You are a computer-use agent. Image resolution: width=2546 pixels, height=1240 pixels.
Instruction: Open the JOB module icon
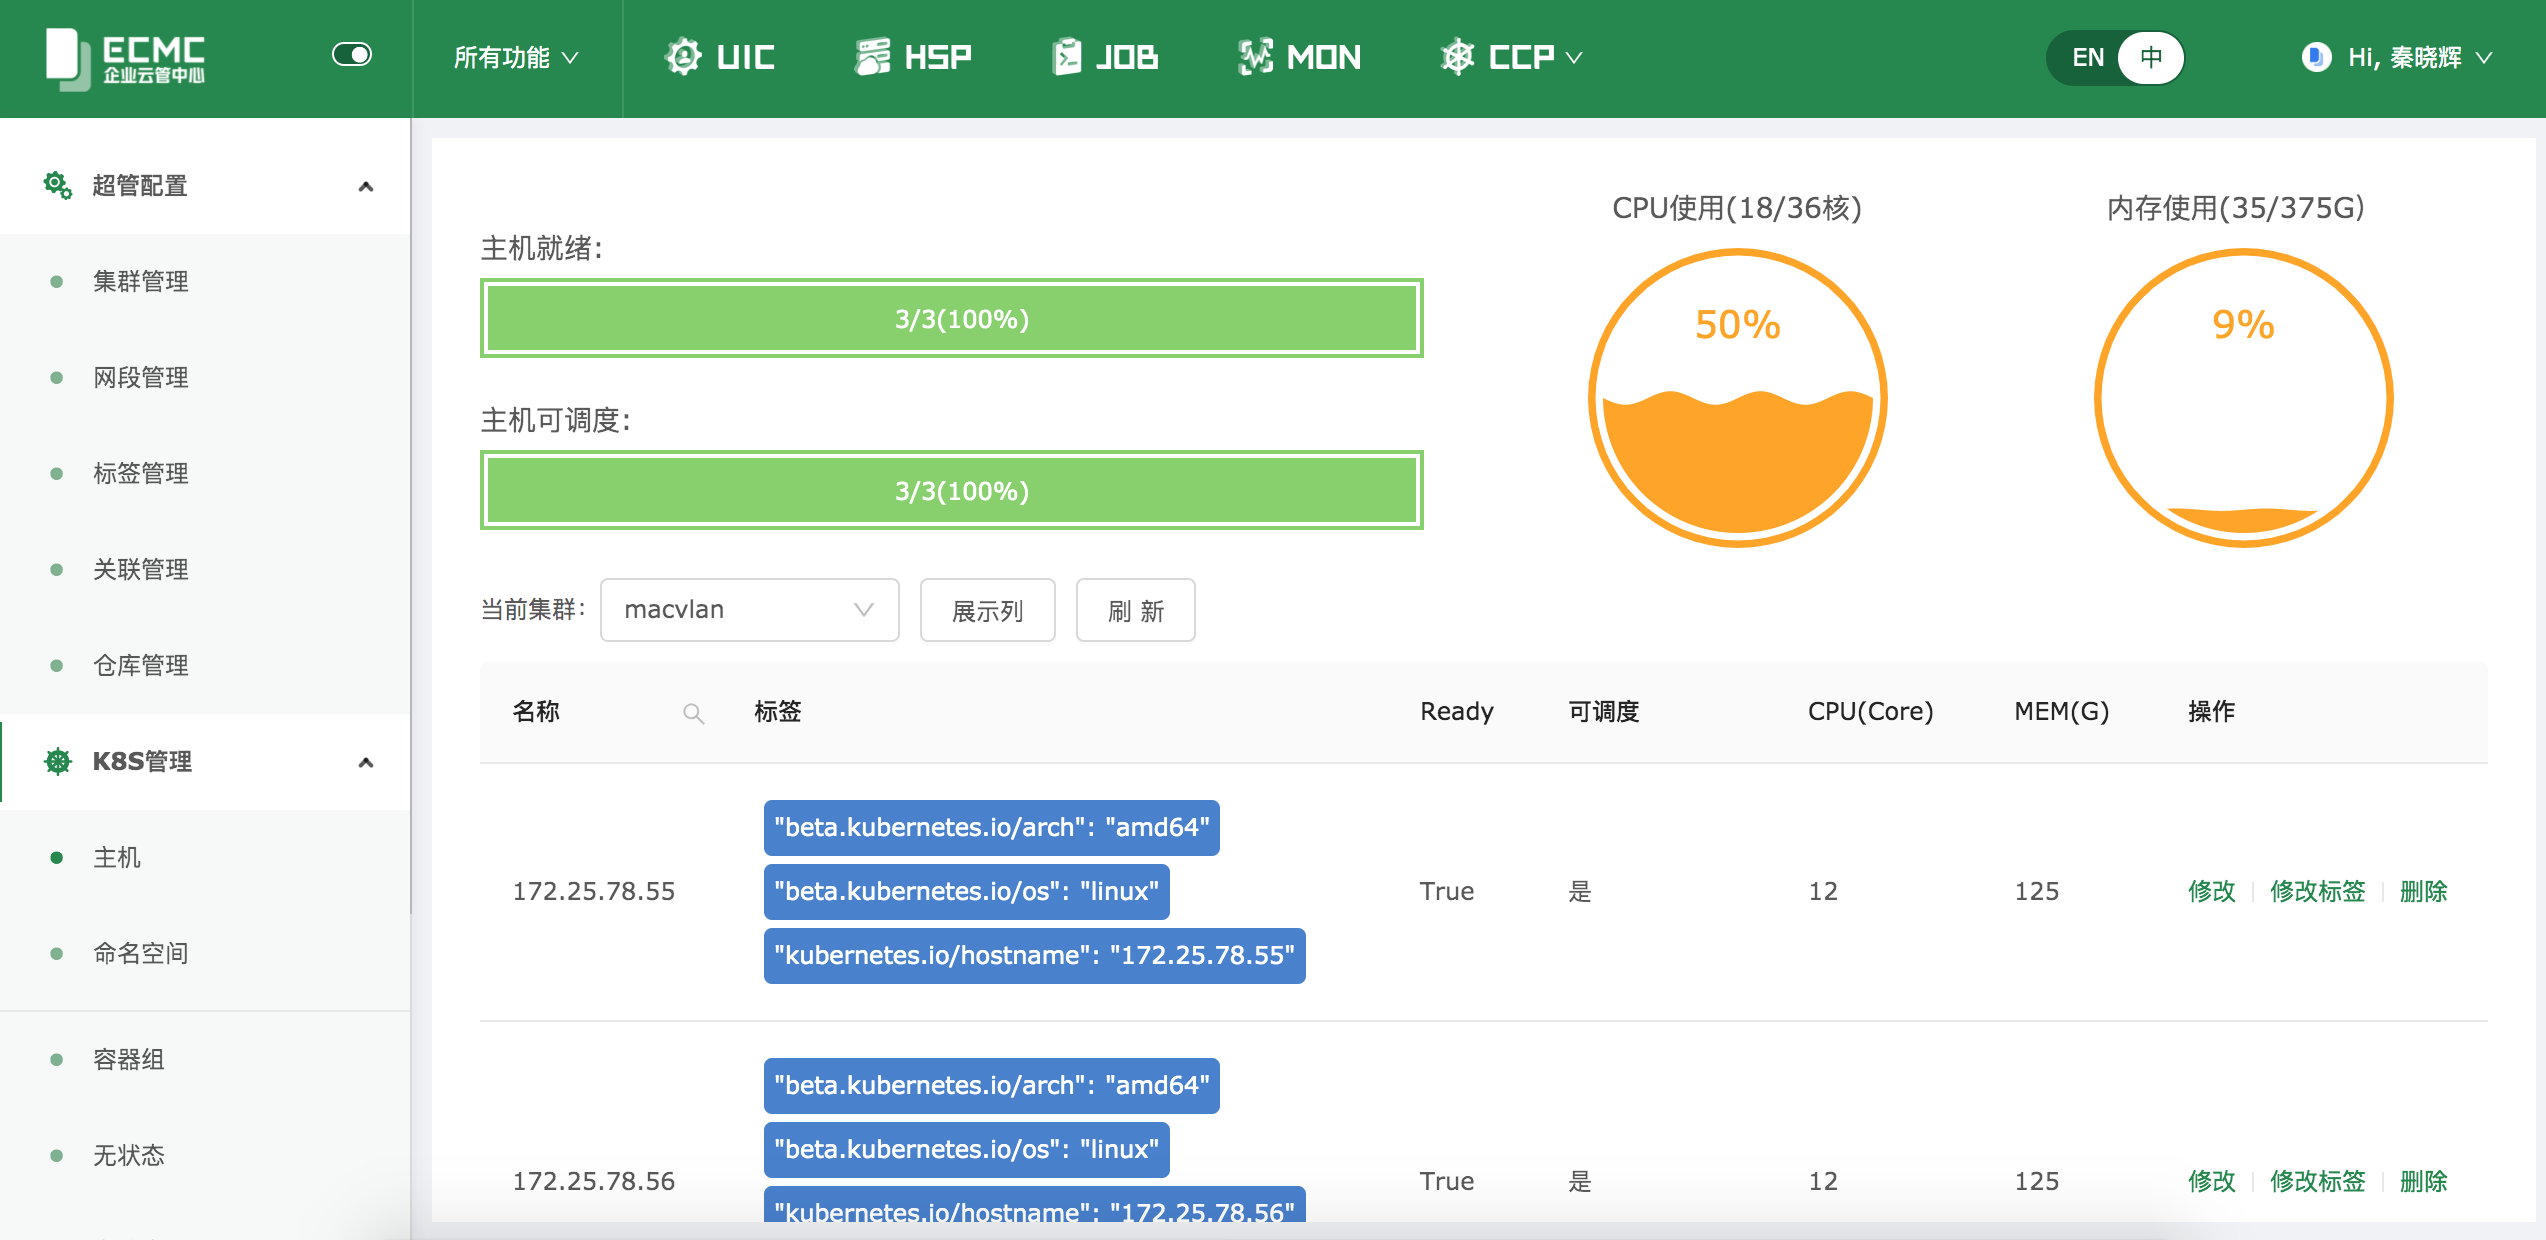click(1067, 57)
